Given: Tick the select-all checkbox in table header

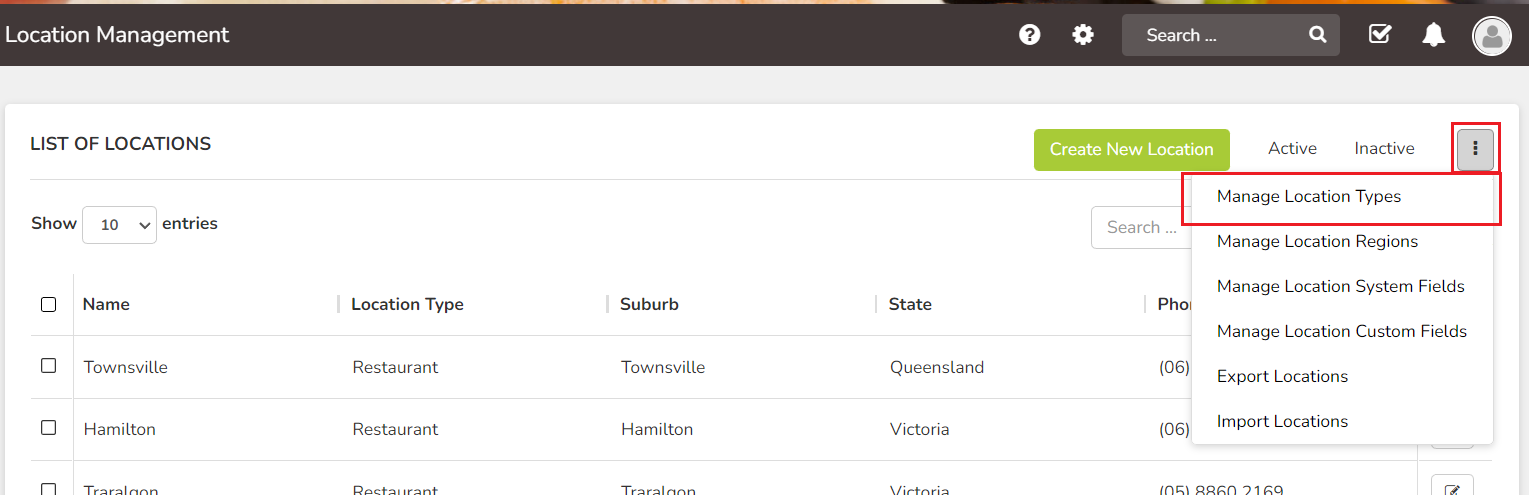Looking at the screenshot, I should [48, 304].
